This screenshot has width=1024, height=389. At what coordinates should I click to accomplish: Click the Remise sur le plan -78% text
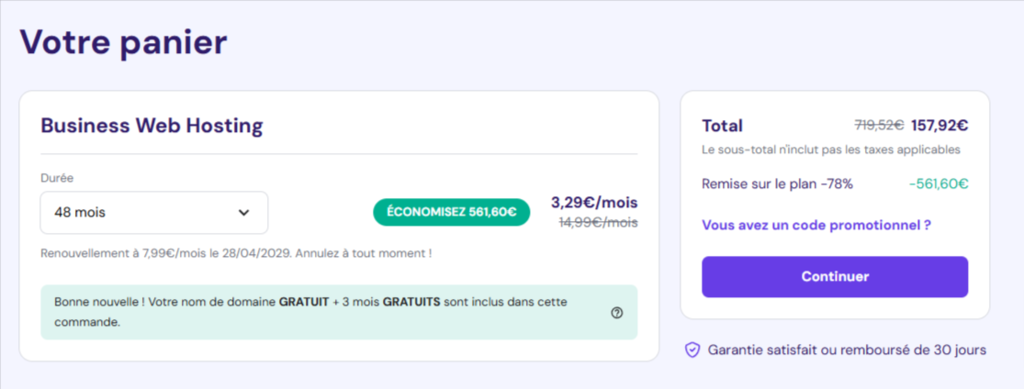pos(777,184)
